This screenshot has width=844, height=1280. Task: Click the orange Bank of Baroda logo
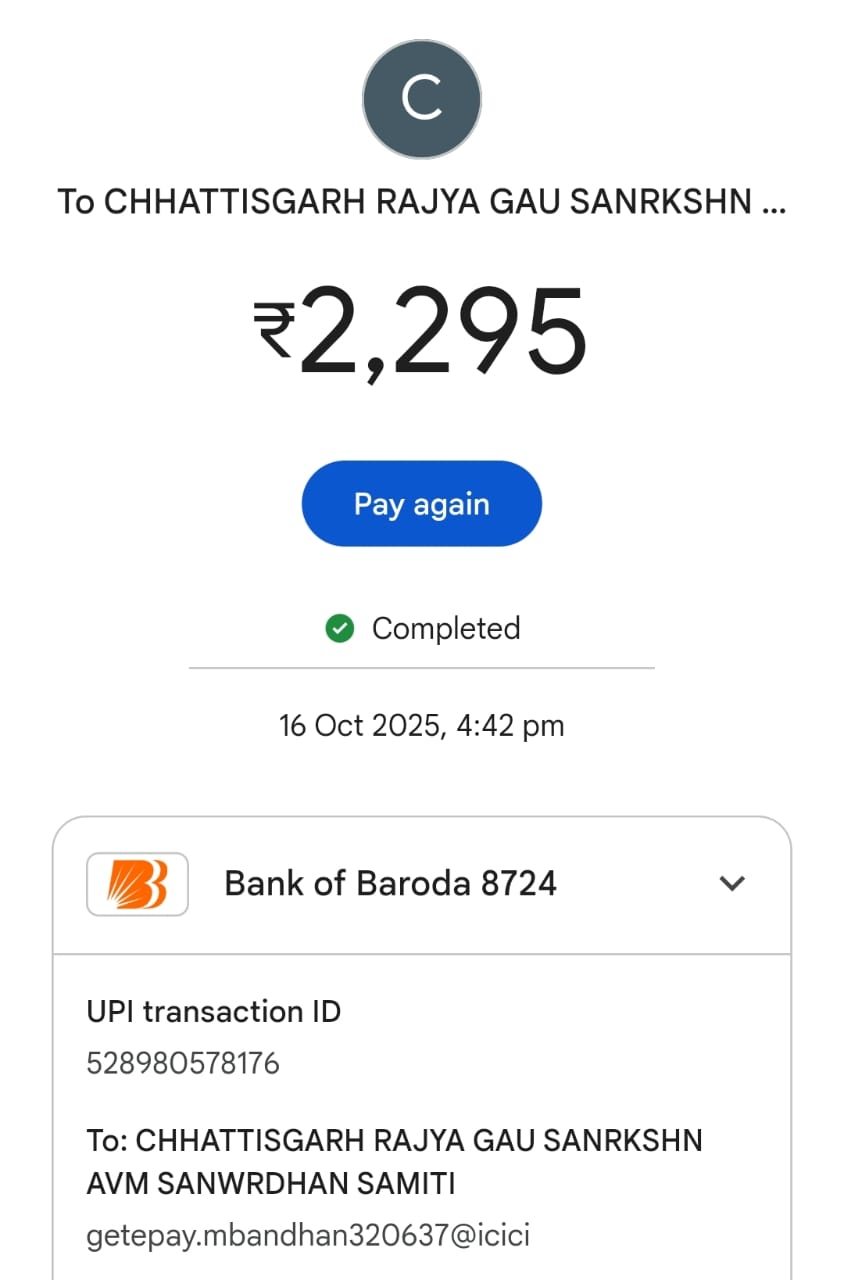click(137, 884)
